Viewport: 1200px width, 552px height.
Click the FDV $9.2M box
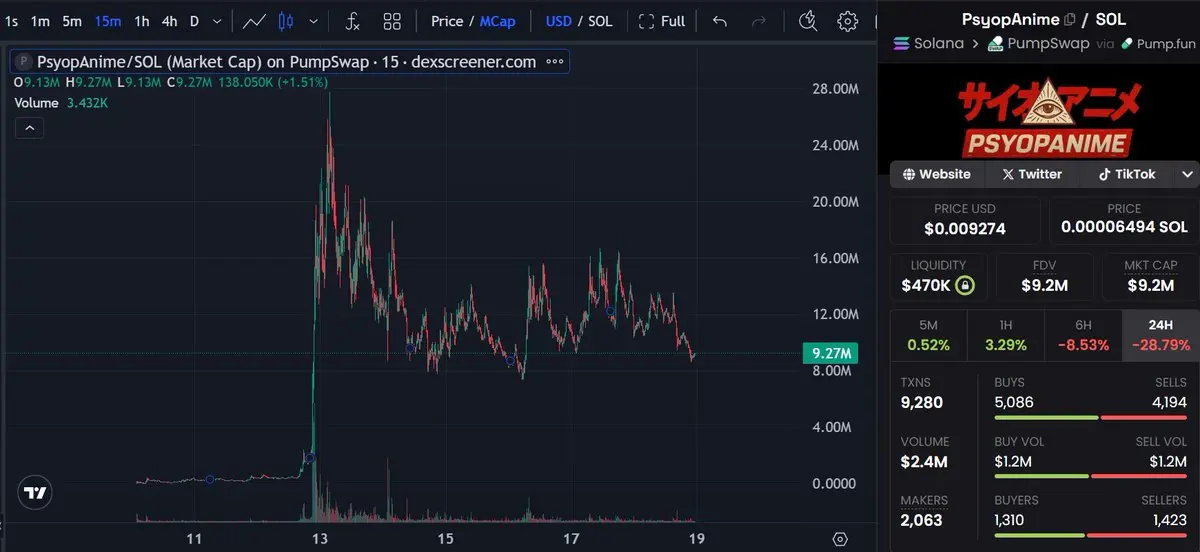1046,276
